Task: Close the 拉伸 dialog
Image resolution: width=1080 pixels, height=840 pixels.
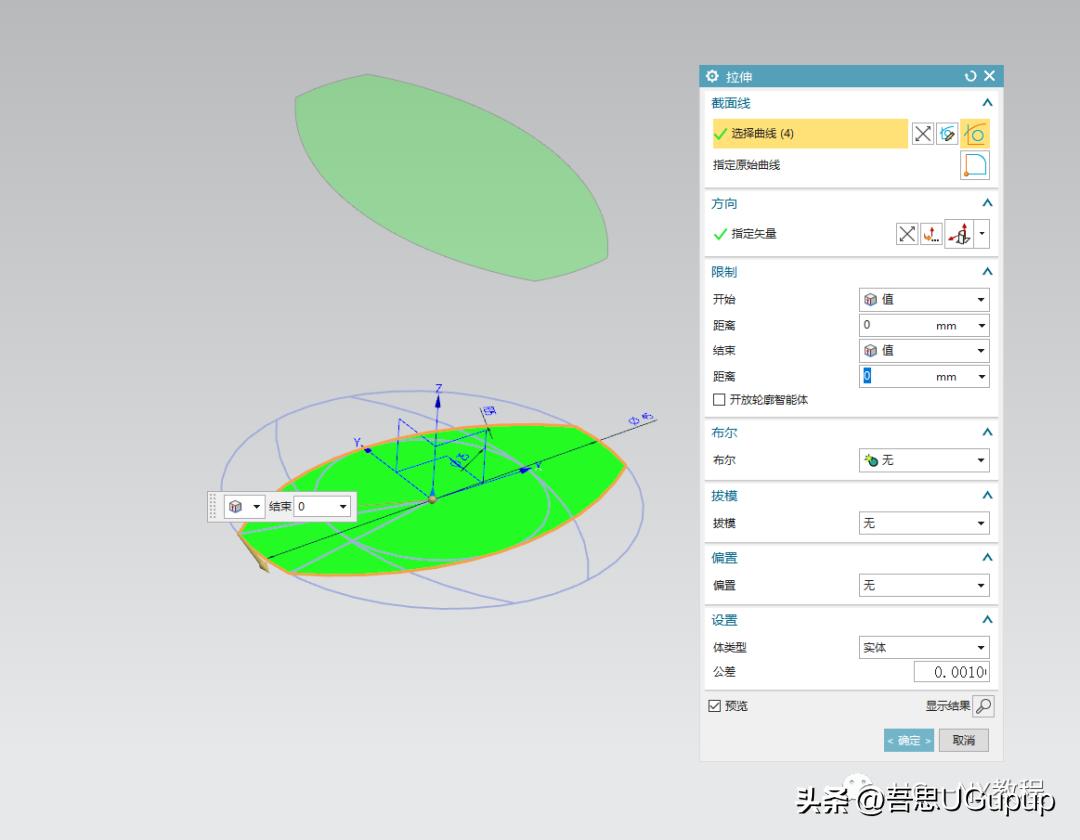Action: pos(989,76)
